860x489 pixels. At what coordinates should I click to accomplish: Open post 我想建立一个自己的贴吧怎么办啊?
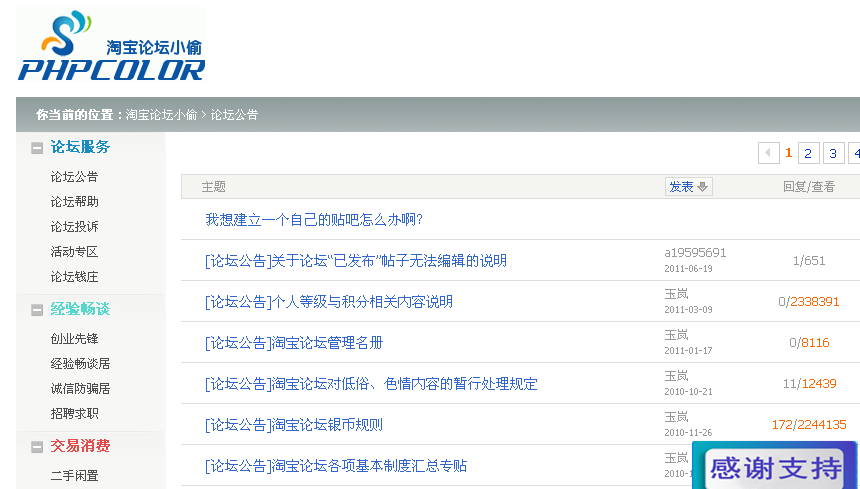click(314, 220)
